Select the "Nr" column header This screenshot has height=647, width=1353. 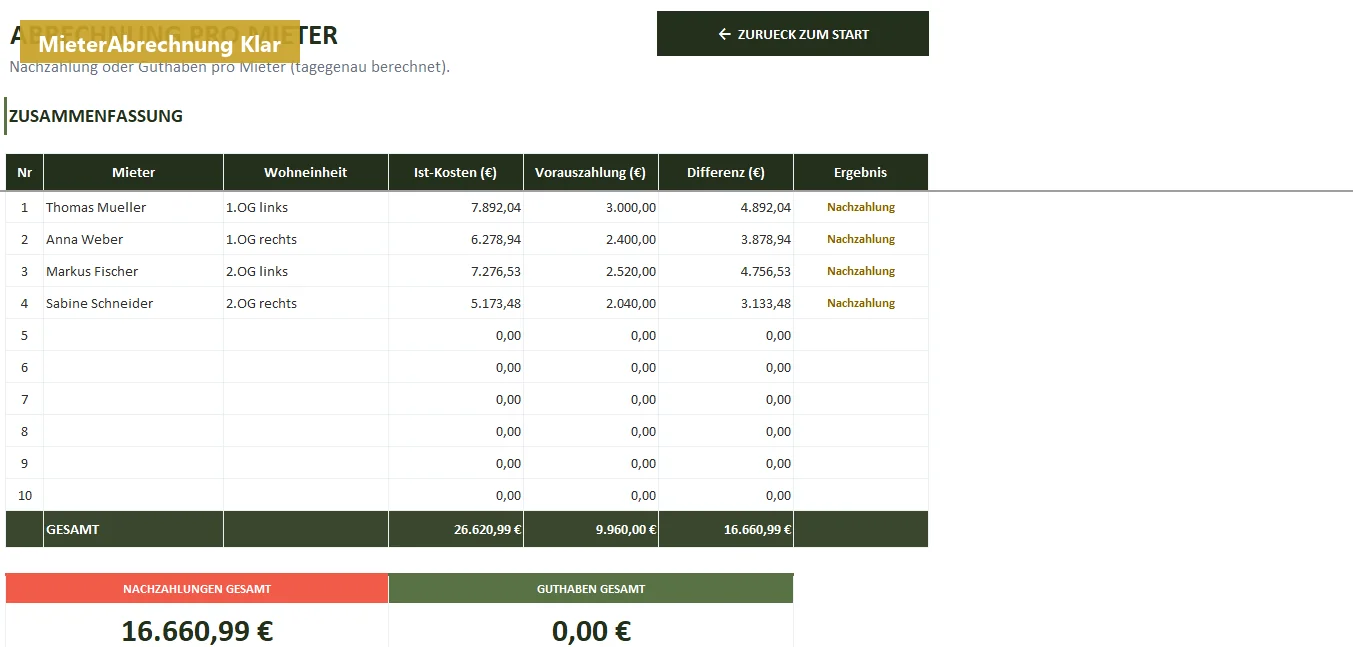point(25,172)
